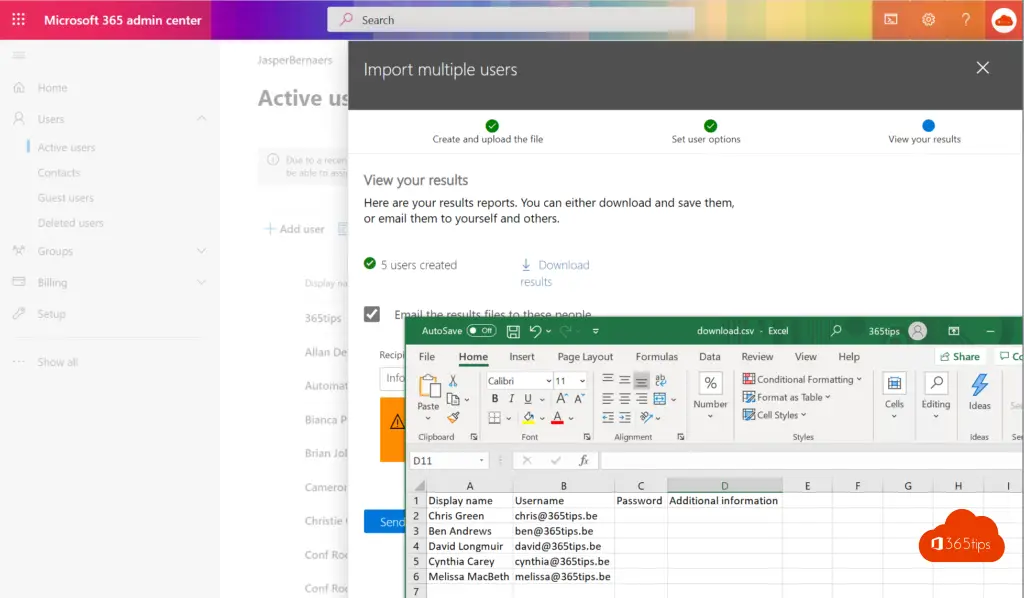Click Increase Font Size icon

[561, 398]
